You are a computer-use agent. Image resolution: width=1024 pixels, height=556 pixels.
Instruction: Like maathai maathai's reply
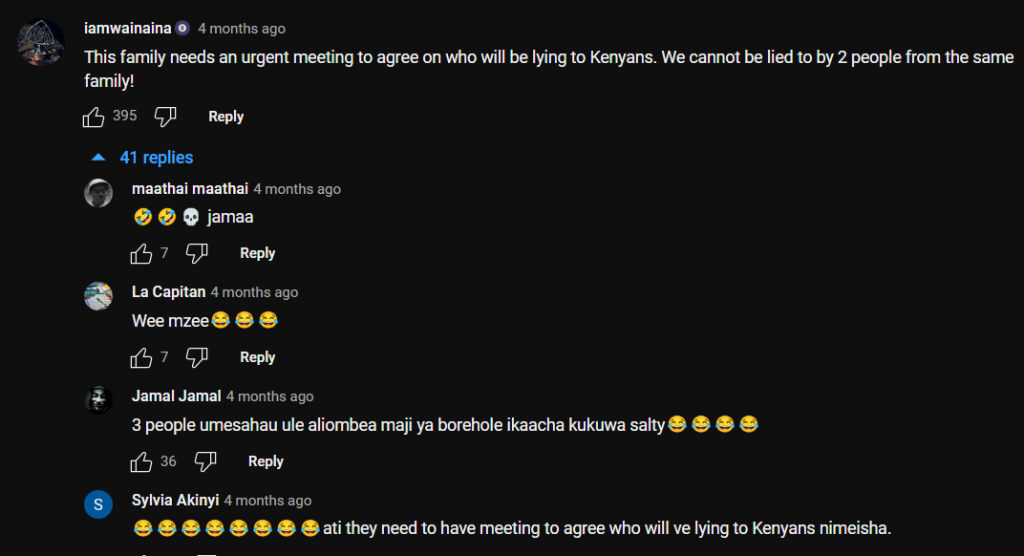tap(141, 253)
